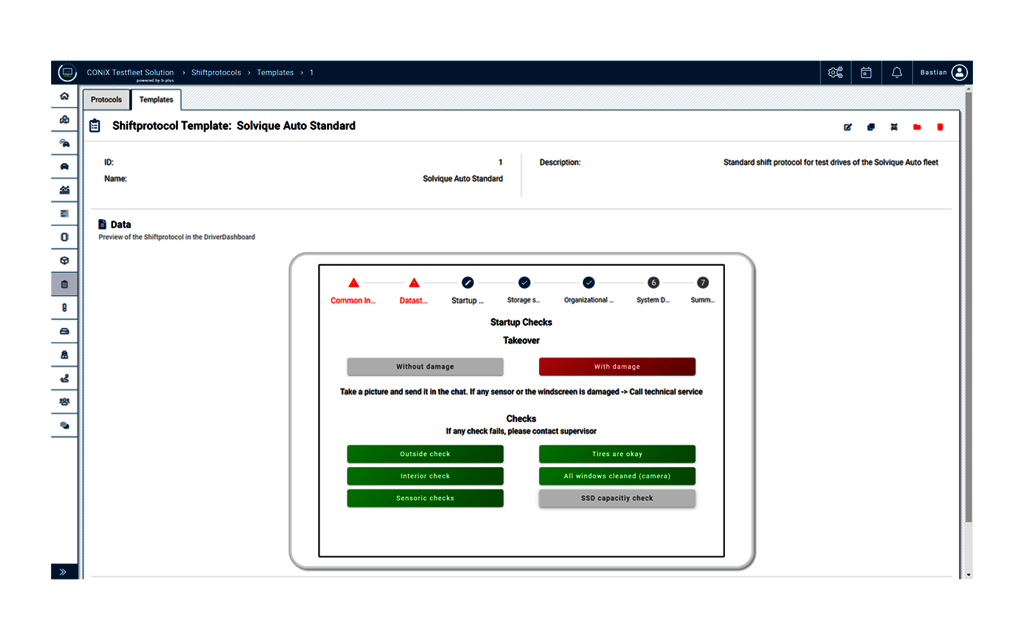Viewport: 1024px width, 640px height.
Task: Click the red folder icon
Action: click(917, 127)
